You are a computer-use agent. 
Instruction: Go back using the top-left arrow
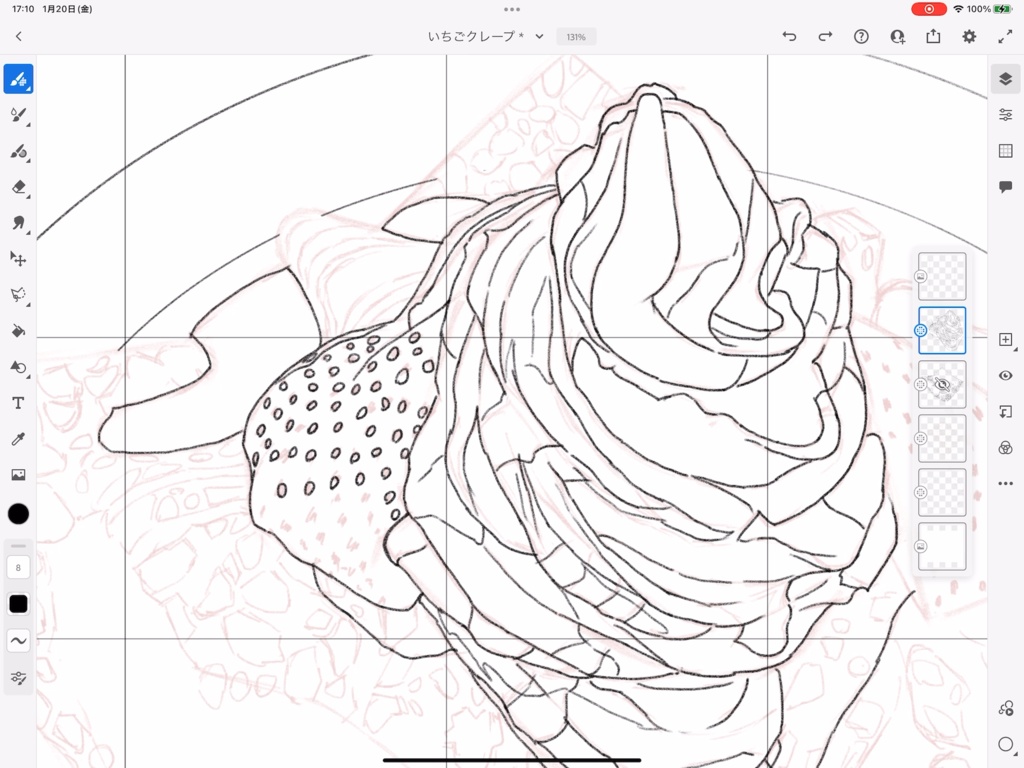[18, 37]
